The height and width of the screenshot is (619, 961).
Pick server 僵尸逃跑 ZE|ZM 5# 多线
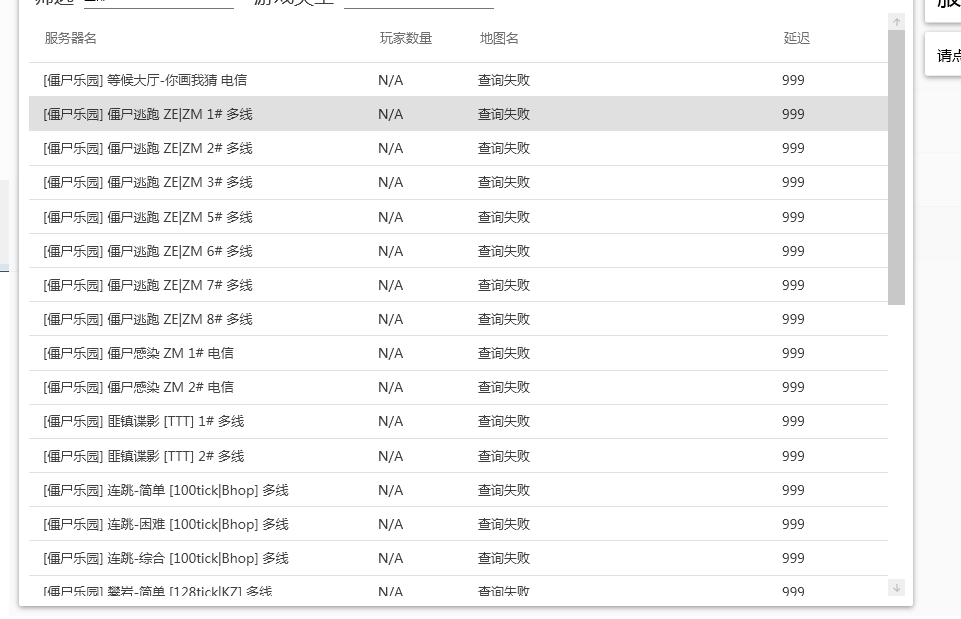pos(148,217)
